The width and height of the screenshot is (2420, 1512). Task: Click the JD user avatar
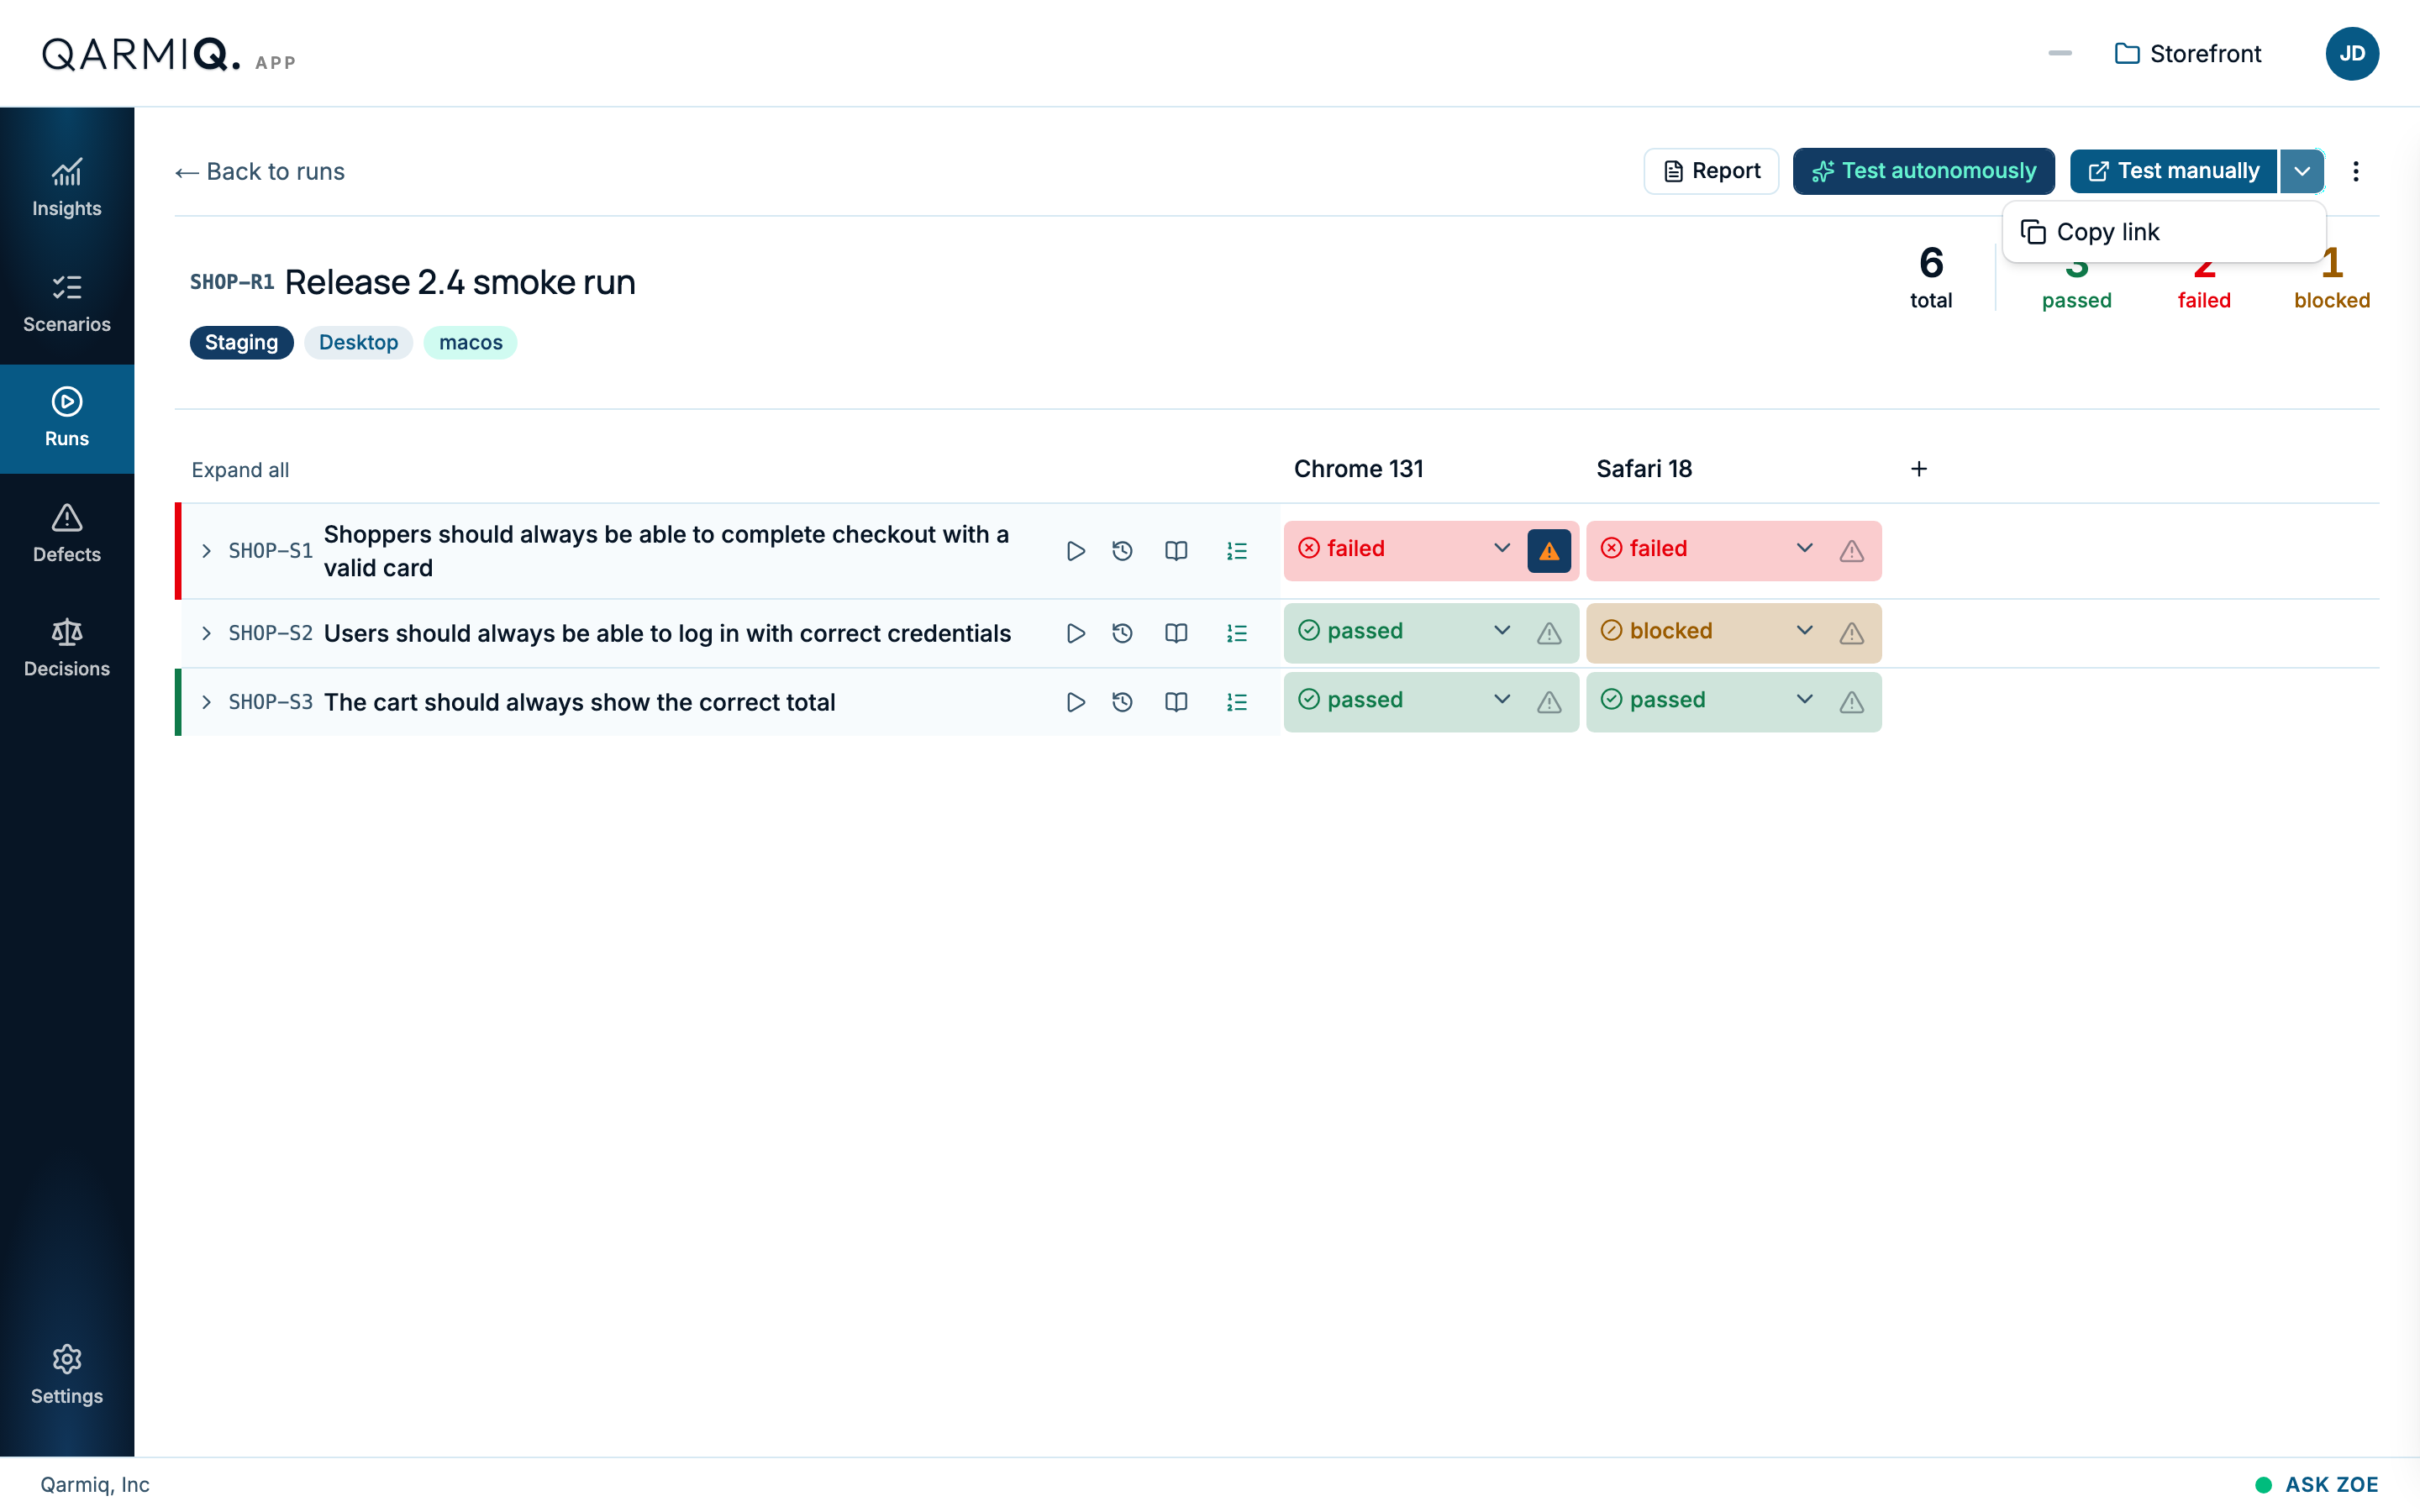pos(2352,53)
